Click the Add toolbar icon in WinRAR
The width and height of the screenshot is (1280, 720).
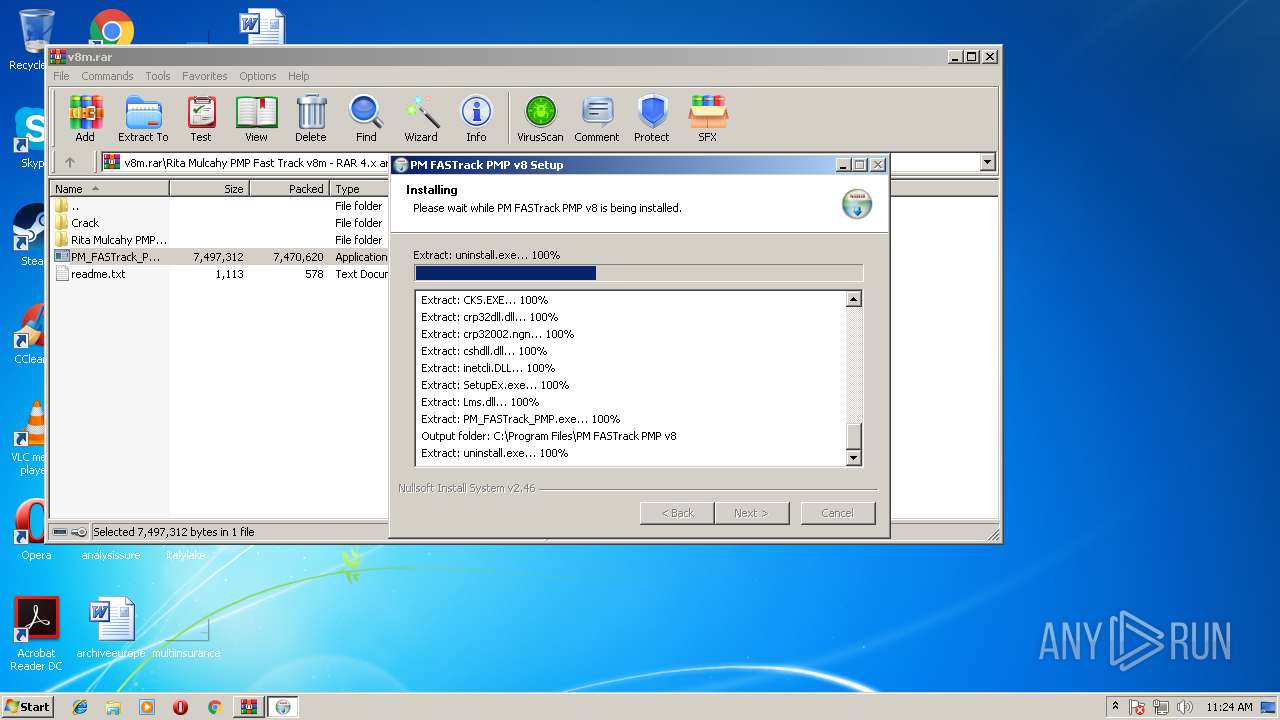tap(85, 119)
